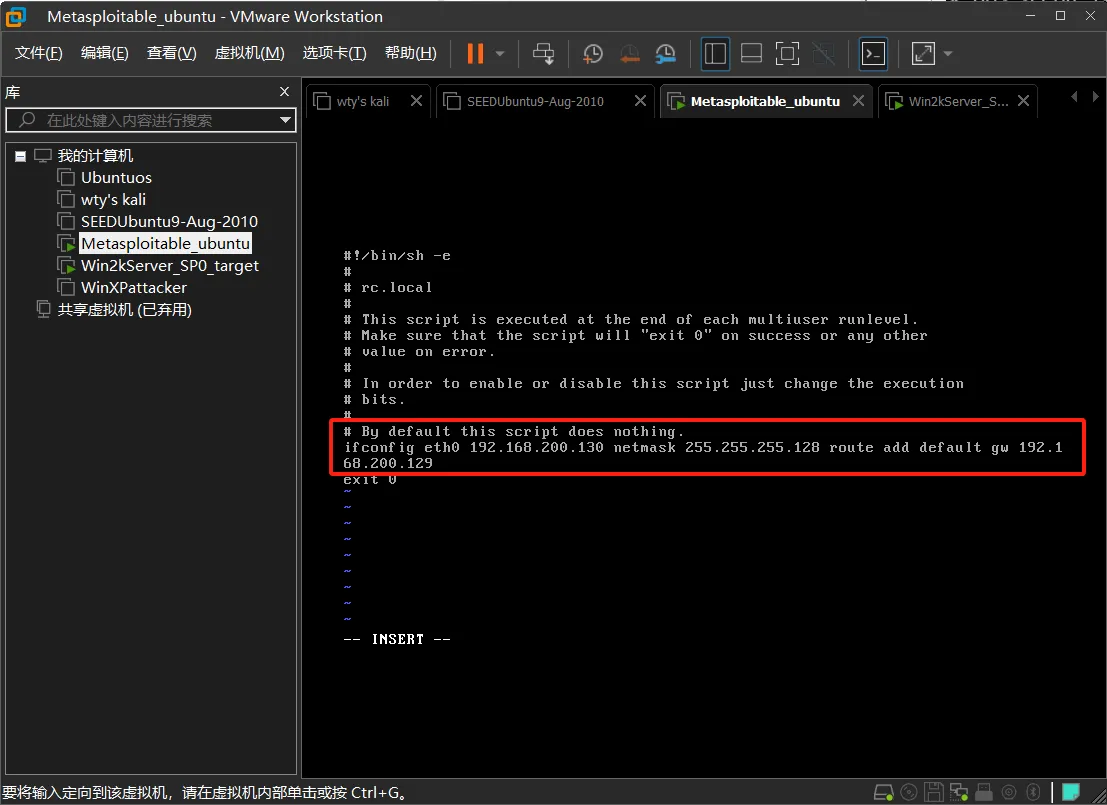
Task: Close the Metasploitable_ubuntu tab
Action: 858,101
